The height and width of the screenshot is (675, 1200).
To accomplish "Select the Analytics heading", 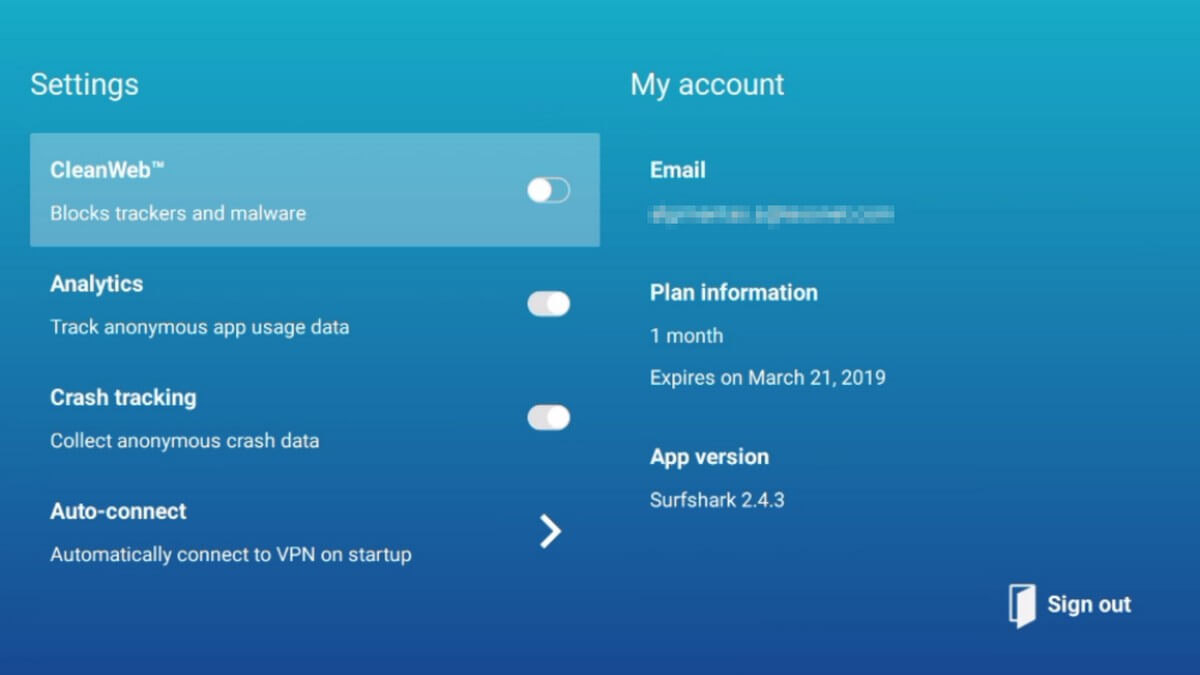I will [x=97, y=284].
